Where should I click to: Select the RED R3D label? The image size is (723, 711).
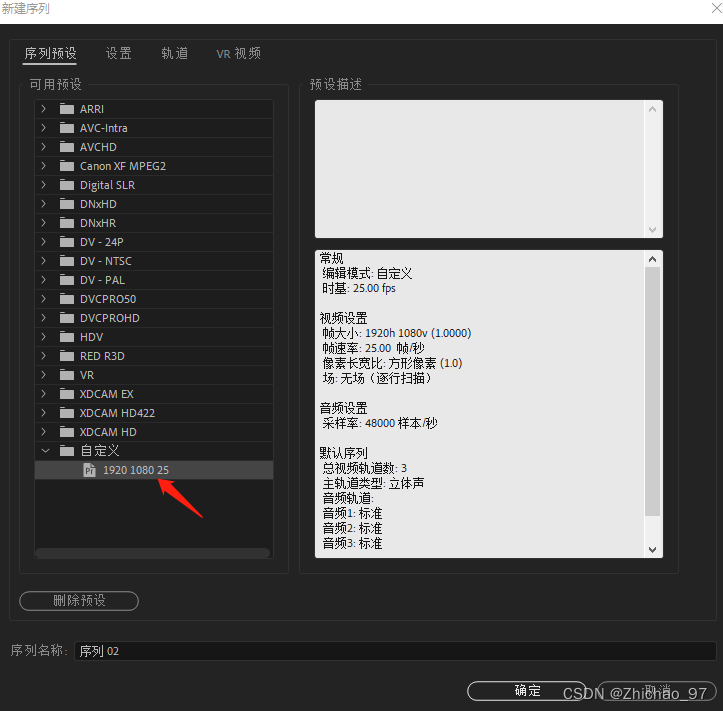click(102, 356)
